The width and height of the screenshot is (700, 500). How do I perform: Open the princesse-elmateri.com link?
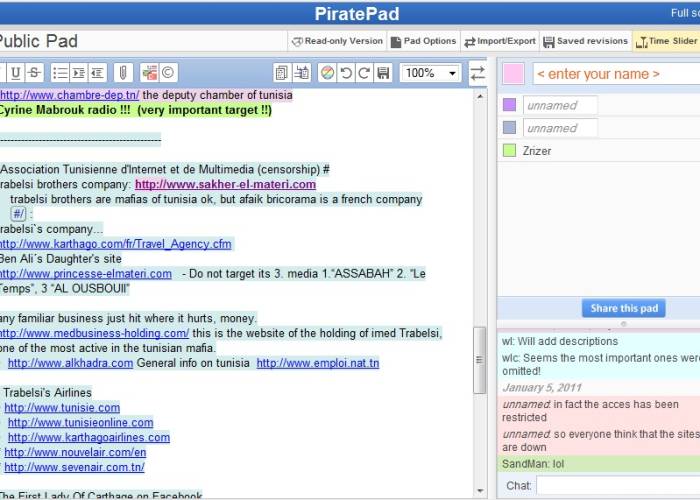86,274
